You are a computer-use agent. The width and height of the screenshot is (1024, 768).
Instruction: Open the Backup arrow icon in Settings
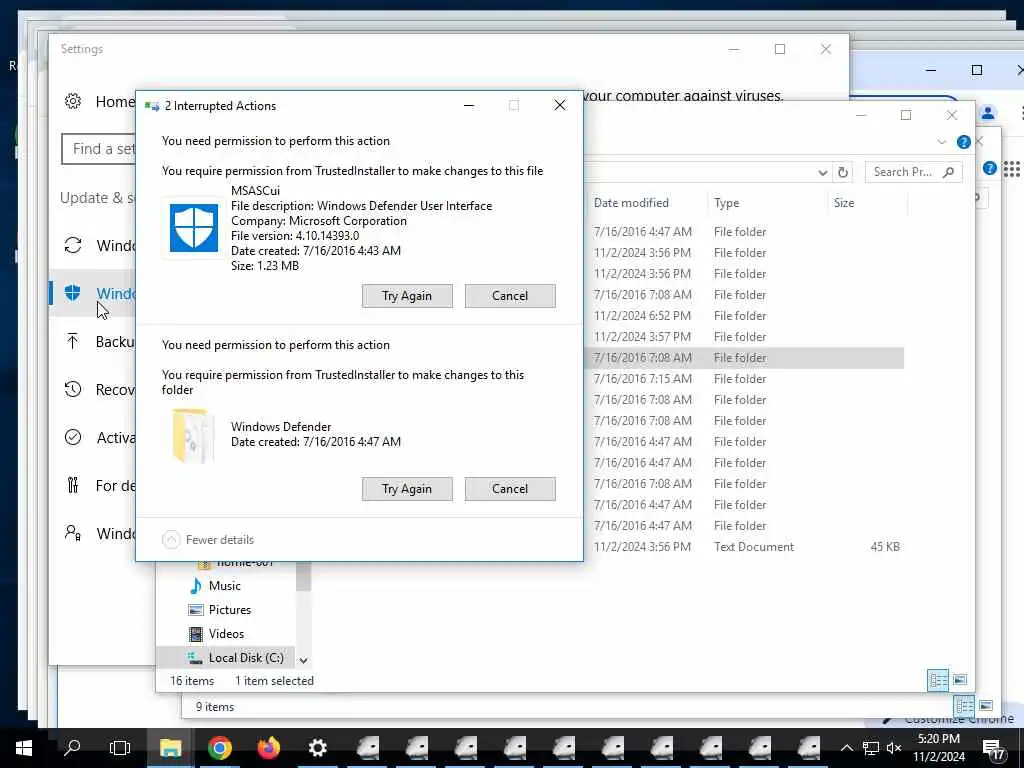pos(72,341)
